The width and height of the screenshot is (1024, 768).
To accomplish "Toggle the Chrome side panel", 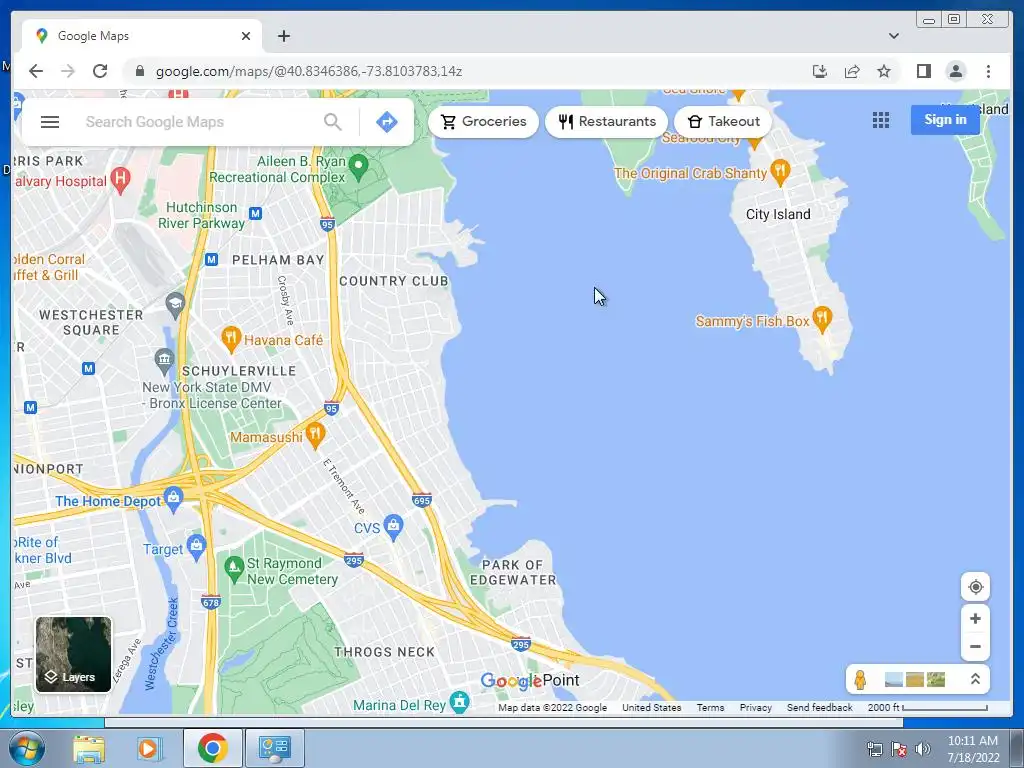I will point(923,71).
